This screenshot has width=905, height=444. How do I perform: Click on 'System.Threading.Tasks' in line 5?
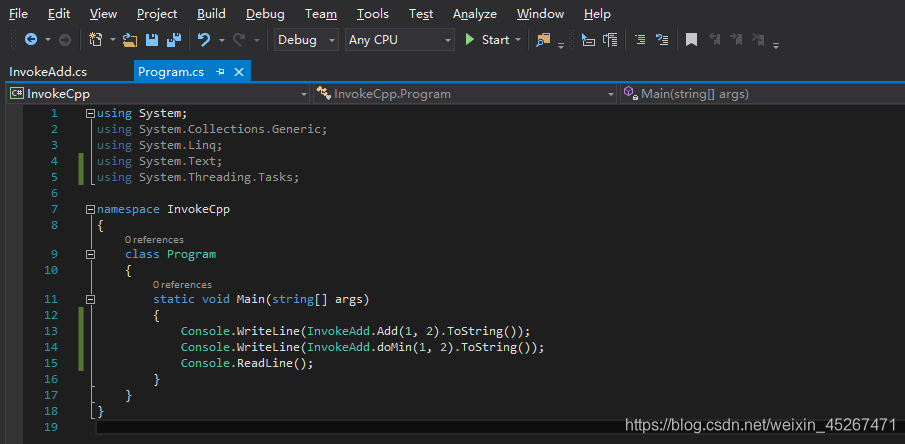click(x=218, y=178)
